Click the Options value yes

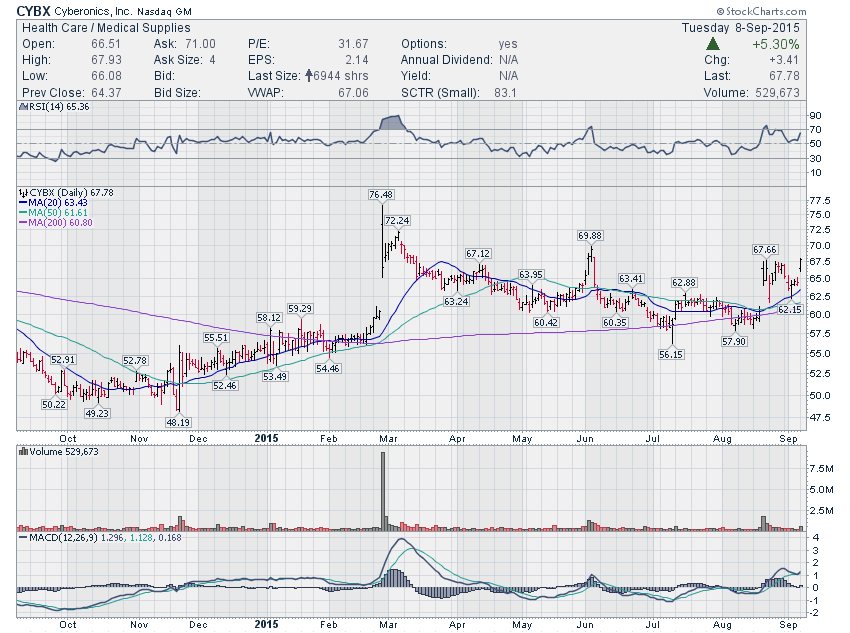tap(508, 44)
